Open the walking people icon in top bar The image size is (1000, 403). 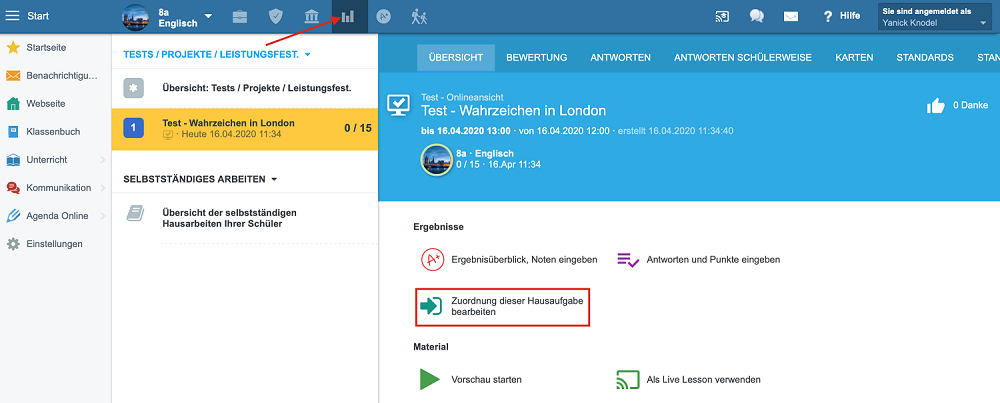(x=419, y=17)
